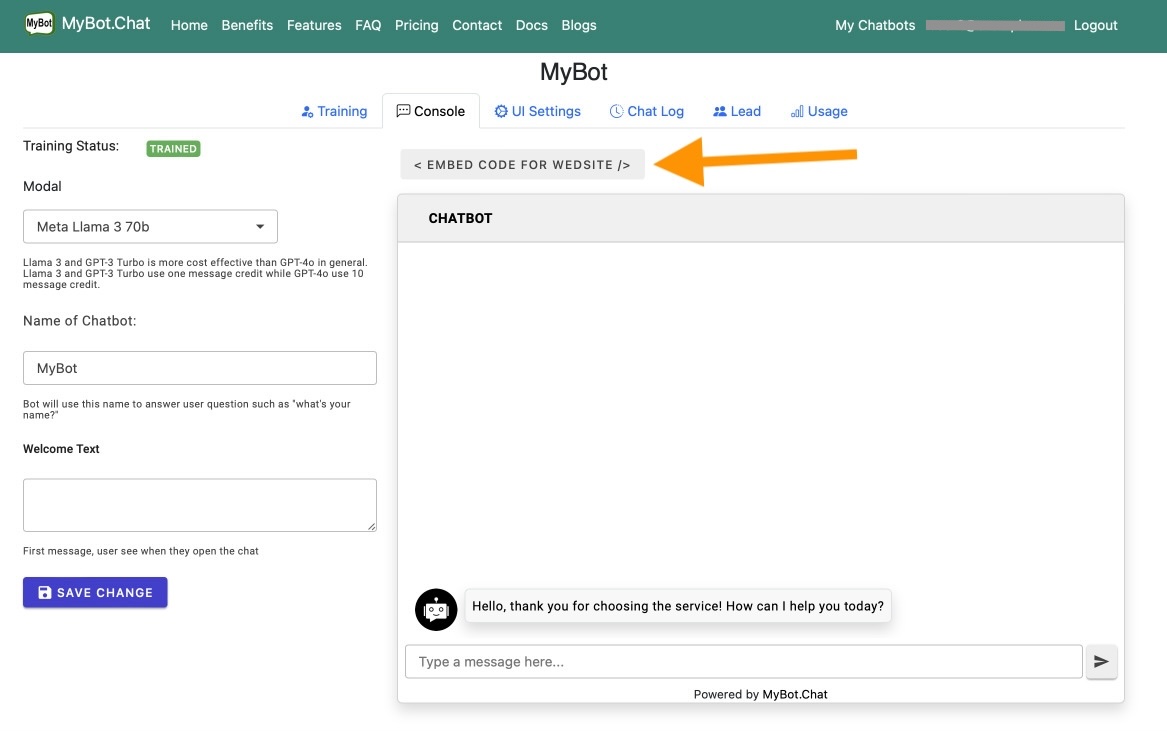
Task: Click the Type a message here field
Action: pyautogui.click(x=743, y=662)
